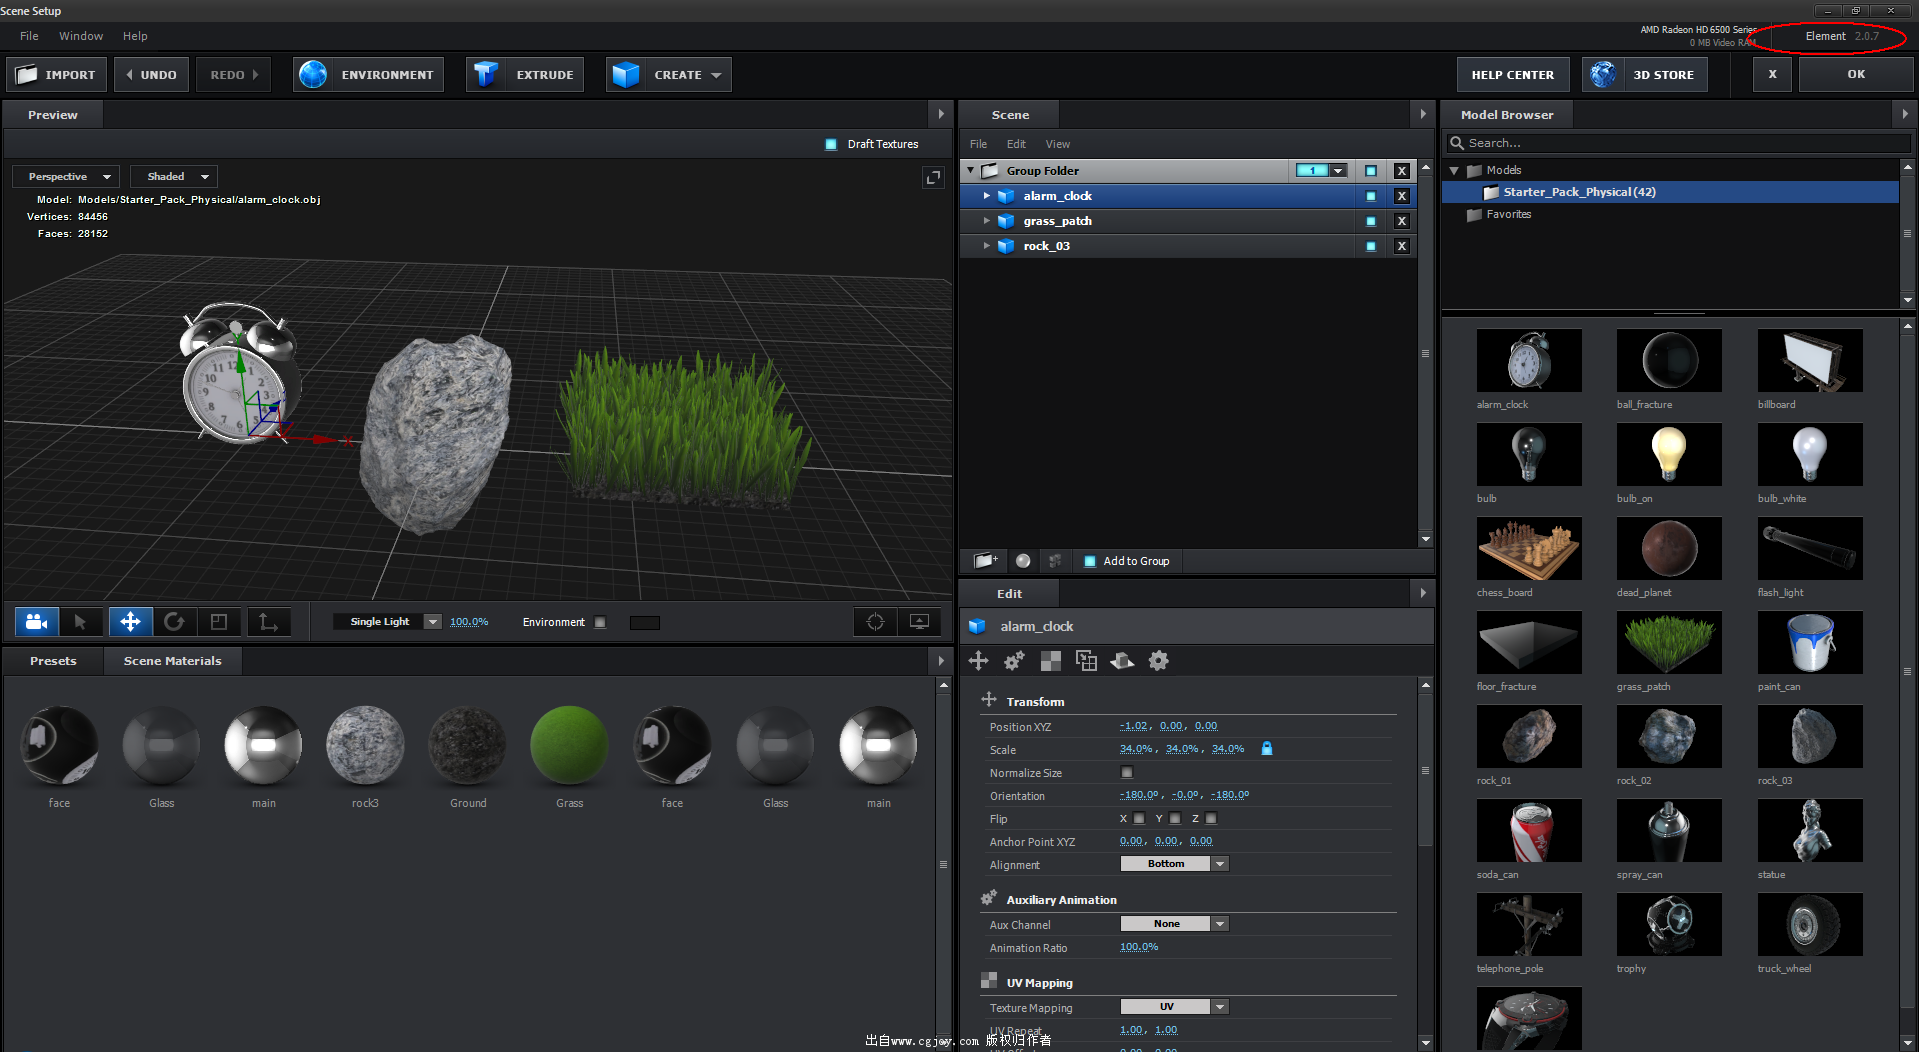The image size is (1919, 1052).
Task: Click the Model Browser search field
Action: 1680,143
